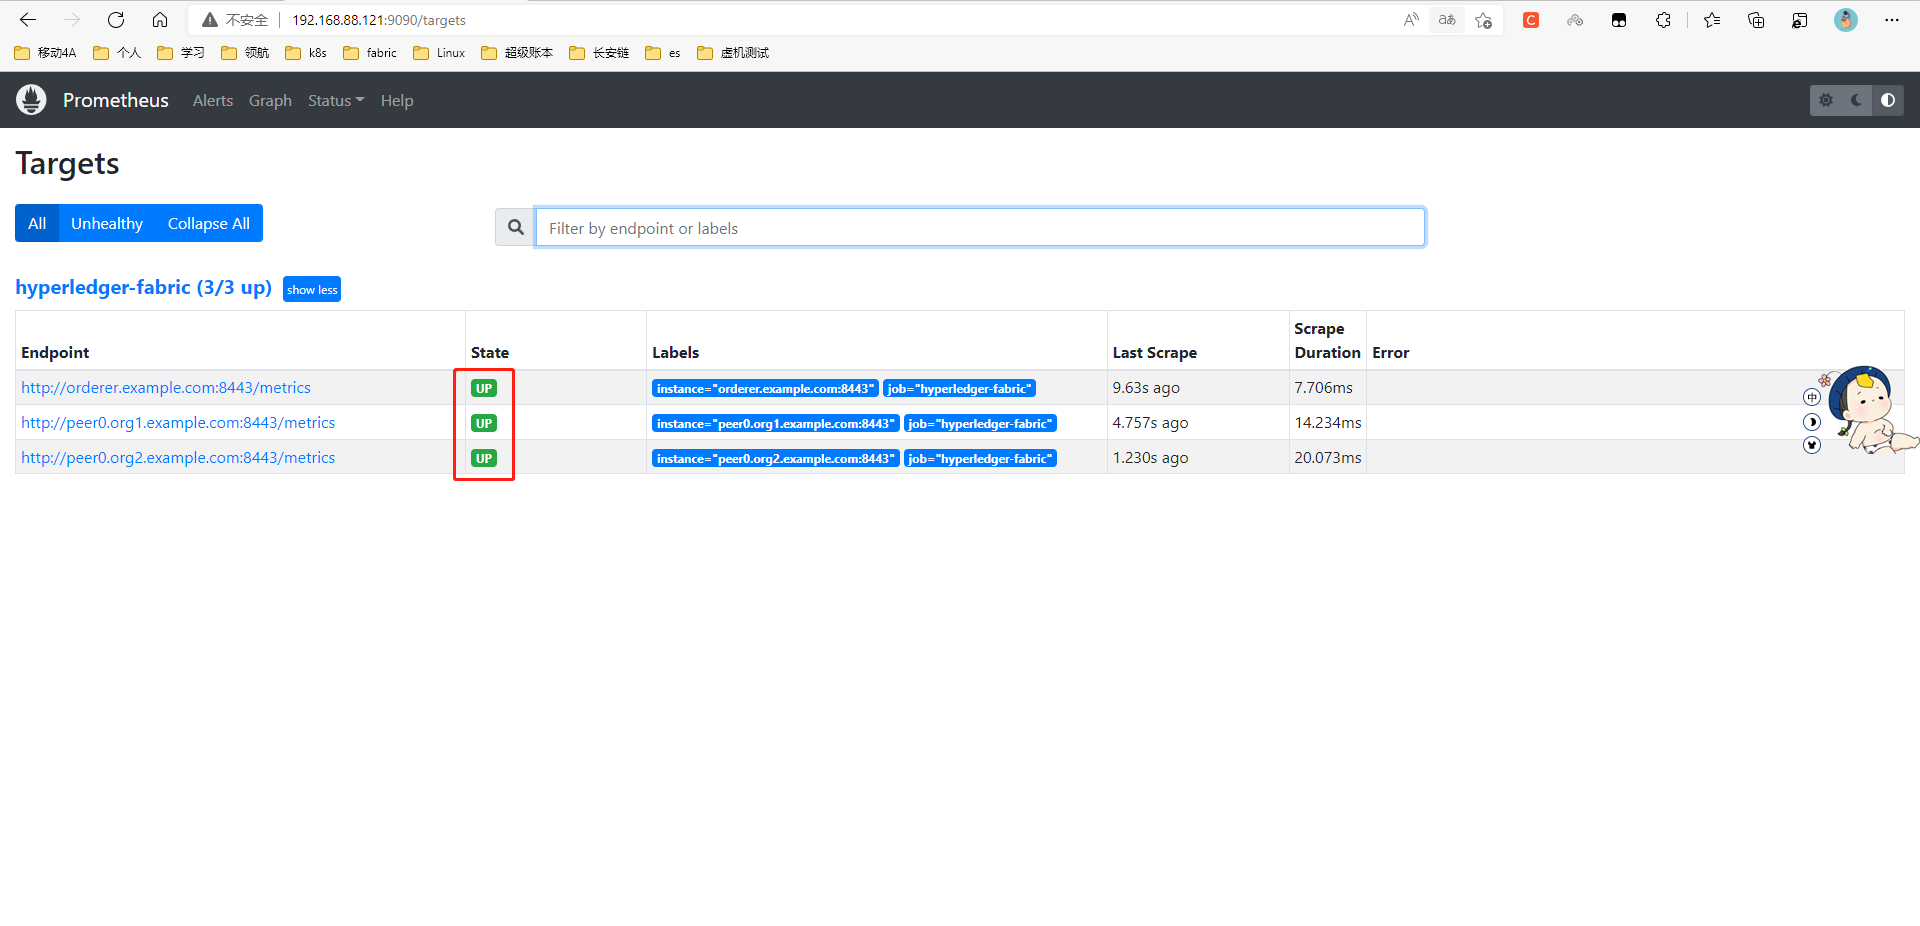Reload the page with refresh icon
This screenshot has width=1920, height=926.
[116, 20]
